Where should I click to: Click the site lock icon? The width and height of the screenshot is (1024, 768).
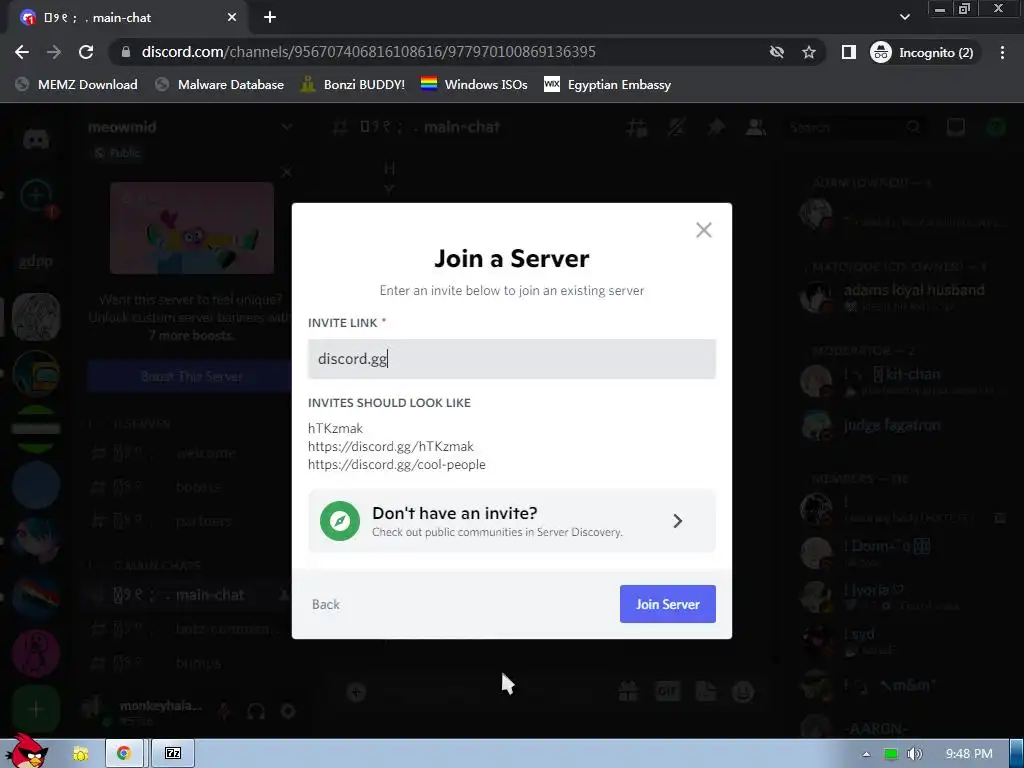pos(126,52)
